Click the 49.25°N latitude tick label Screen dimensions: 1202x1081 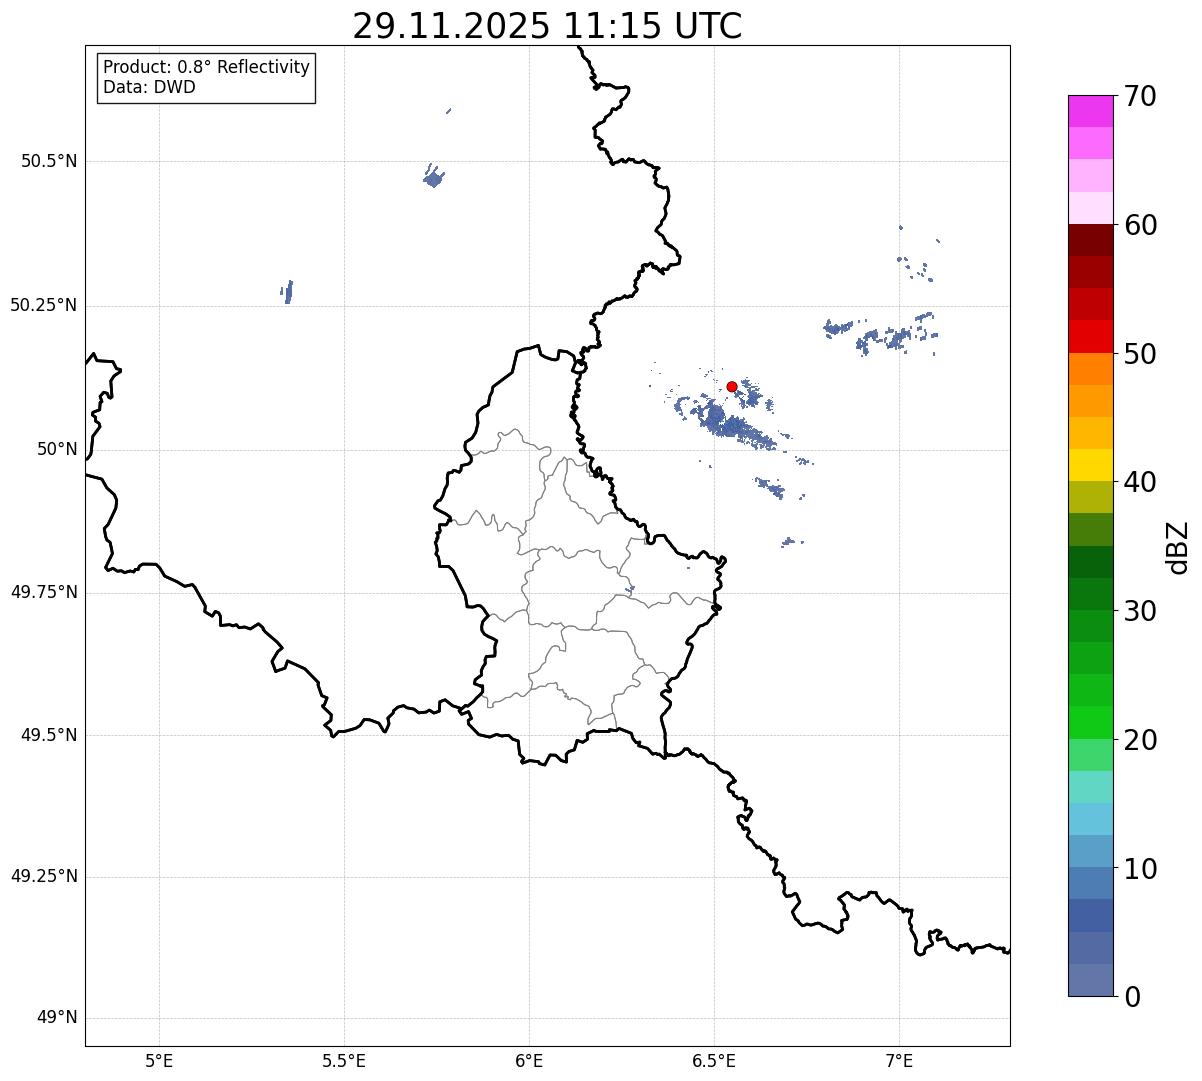pos(43,877)
